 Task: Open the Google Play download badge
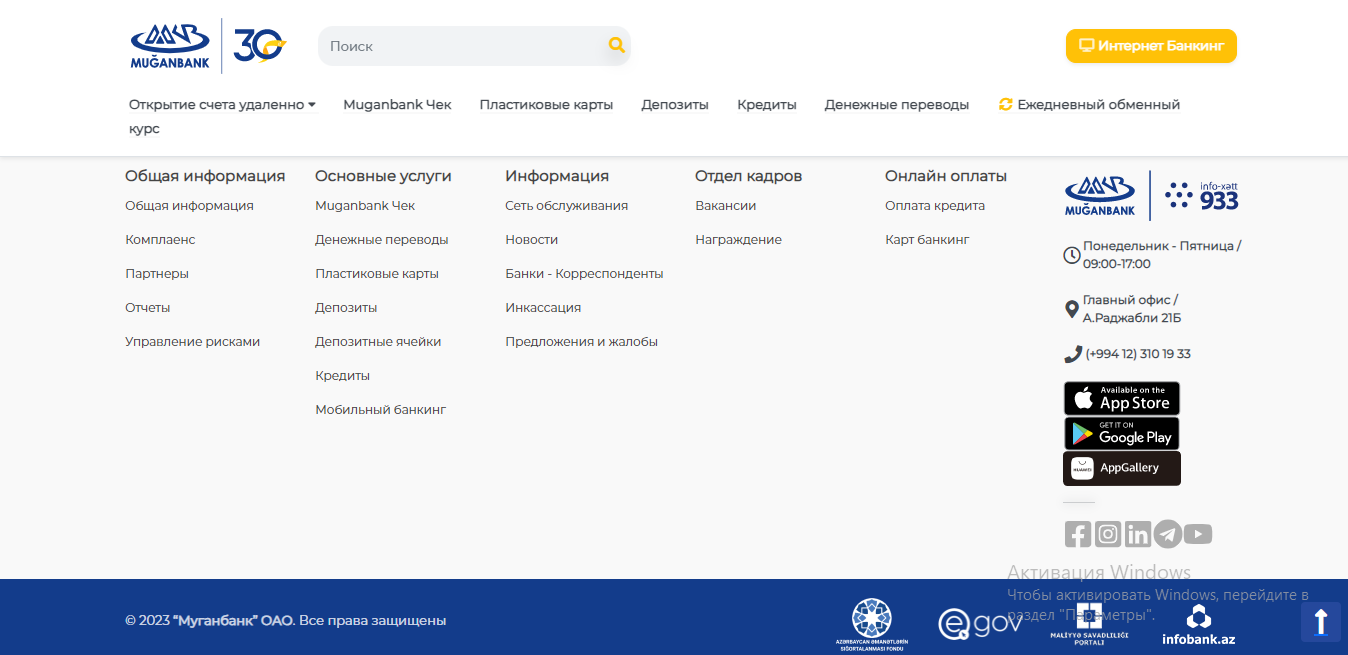click(1121, 434)
